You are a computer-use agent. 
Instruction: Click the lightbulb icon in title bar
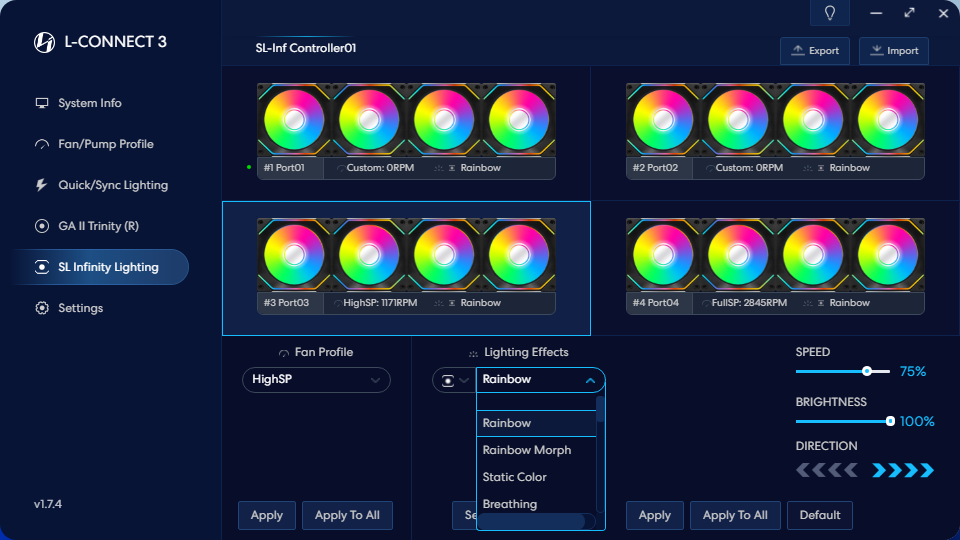830,13
